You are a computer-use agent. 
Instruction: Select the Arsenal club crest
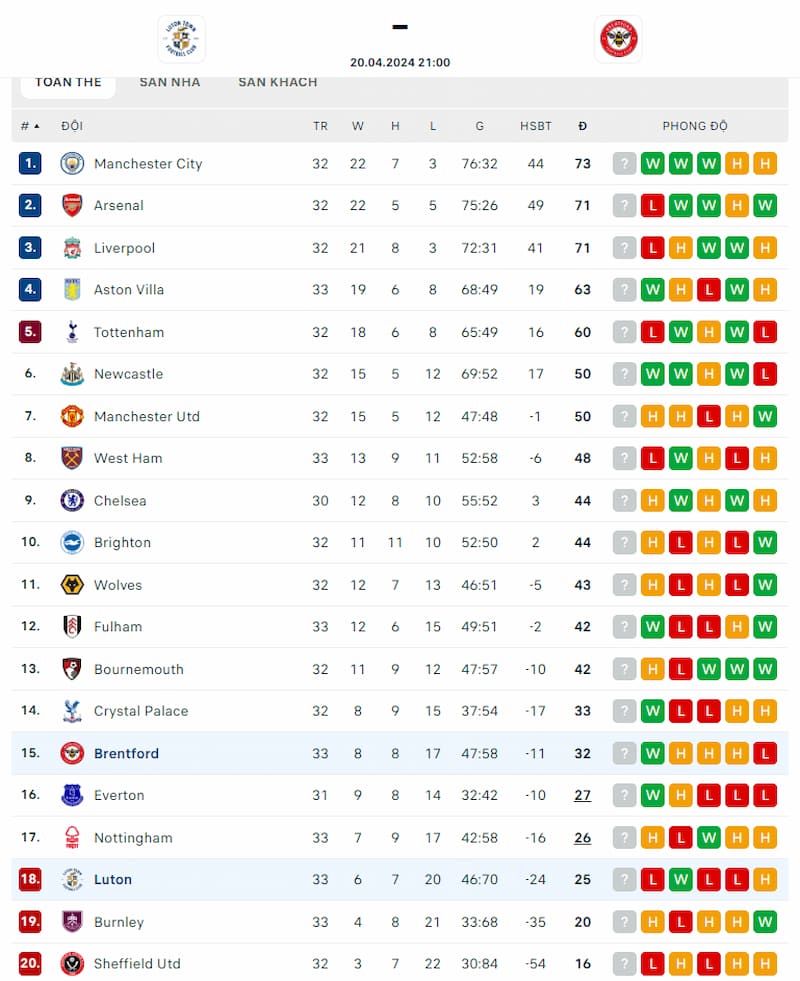click(72, 205)
